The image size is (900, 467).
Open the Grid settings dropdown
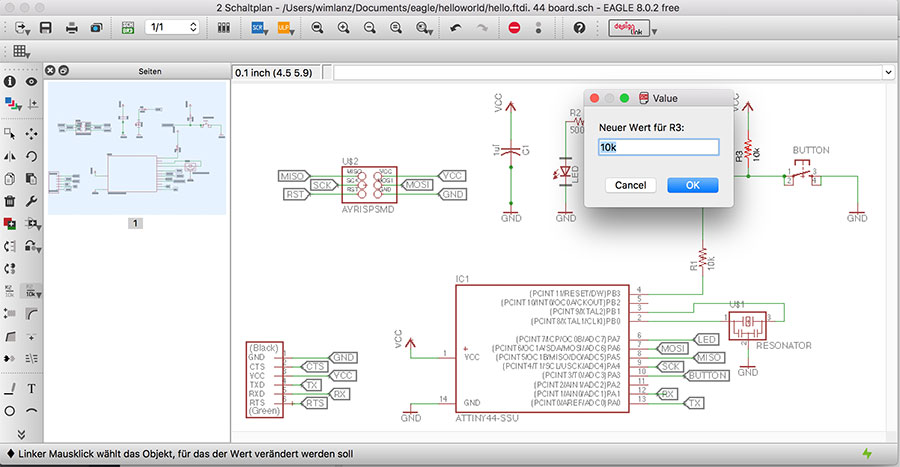click(x=21, y=52)
